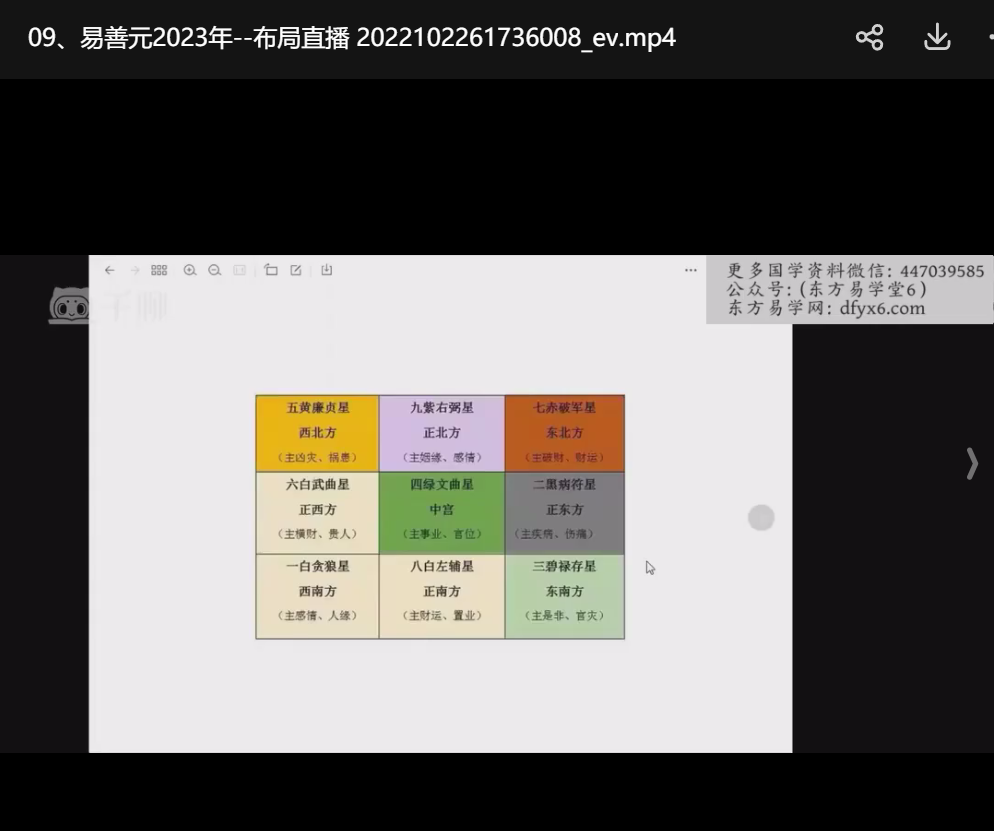Viewport: 994px width, 831px height.
Task: Click the save-image icon in the viewer toolbar
Action: coord(327,270)
